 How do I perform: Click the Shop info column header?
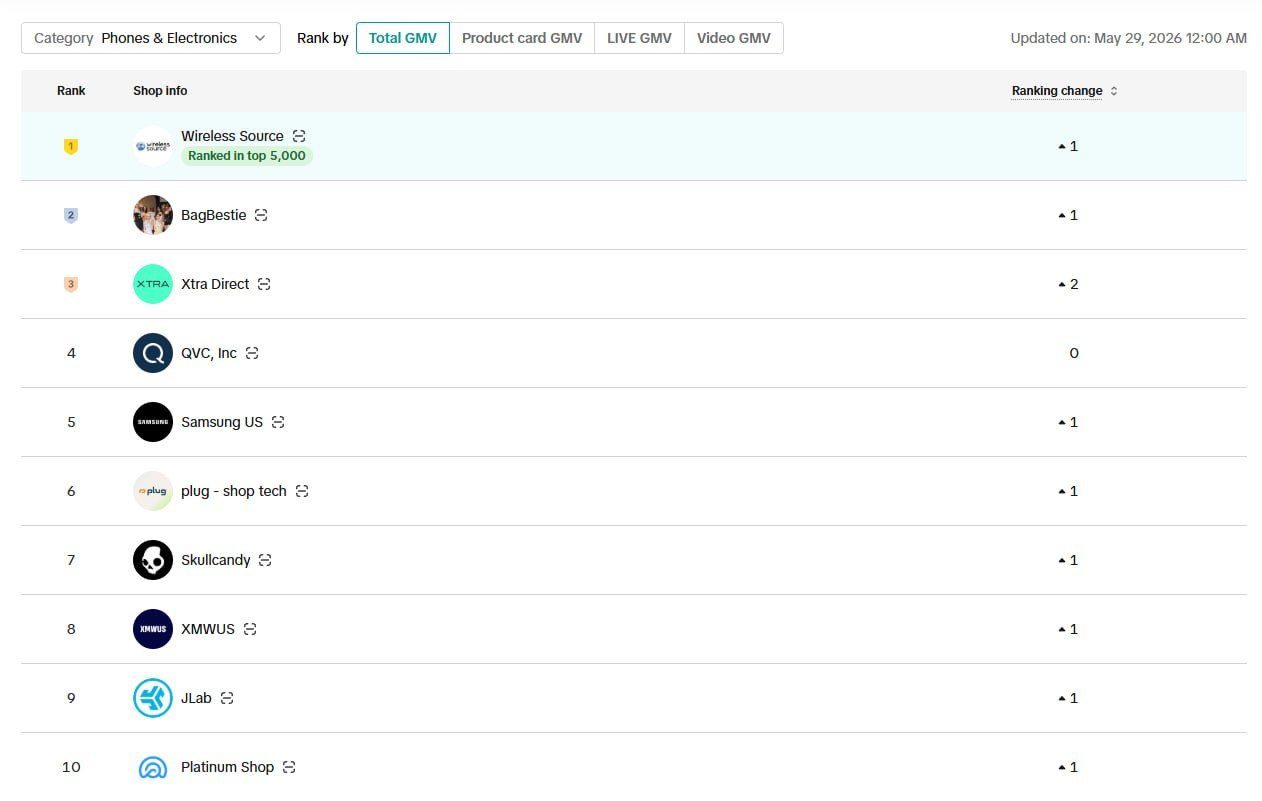pos(160,91)
